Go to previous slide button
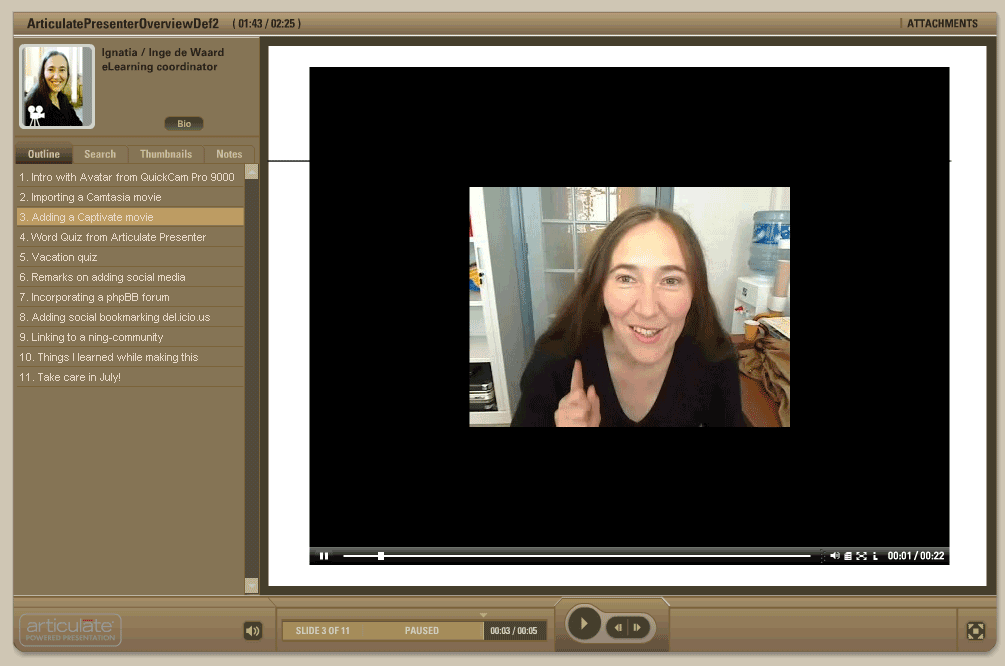The width and height of the screenshot is (1005, 666). [x=618, y=628]
